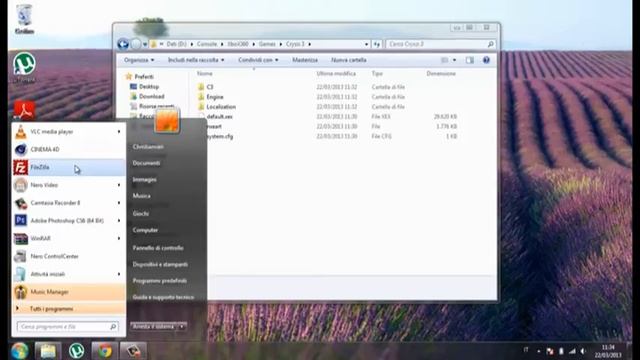Image resolution: width=640 pixels, height=360 pixels.
Task: Open Dispositivi e stampanti
Action: (x=160, y=264)
